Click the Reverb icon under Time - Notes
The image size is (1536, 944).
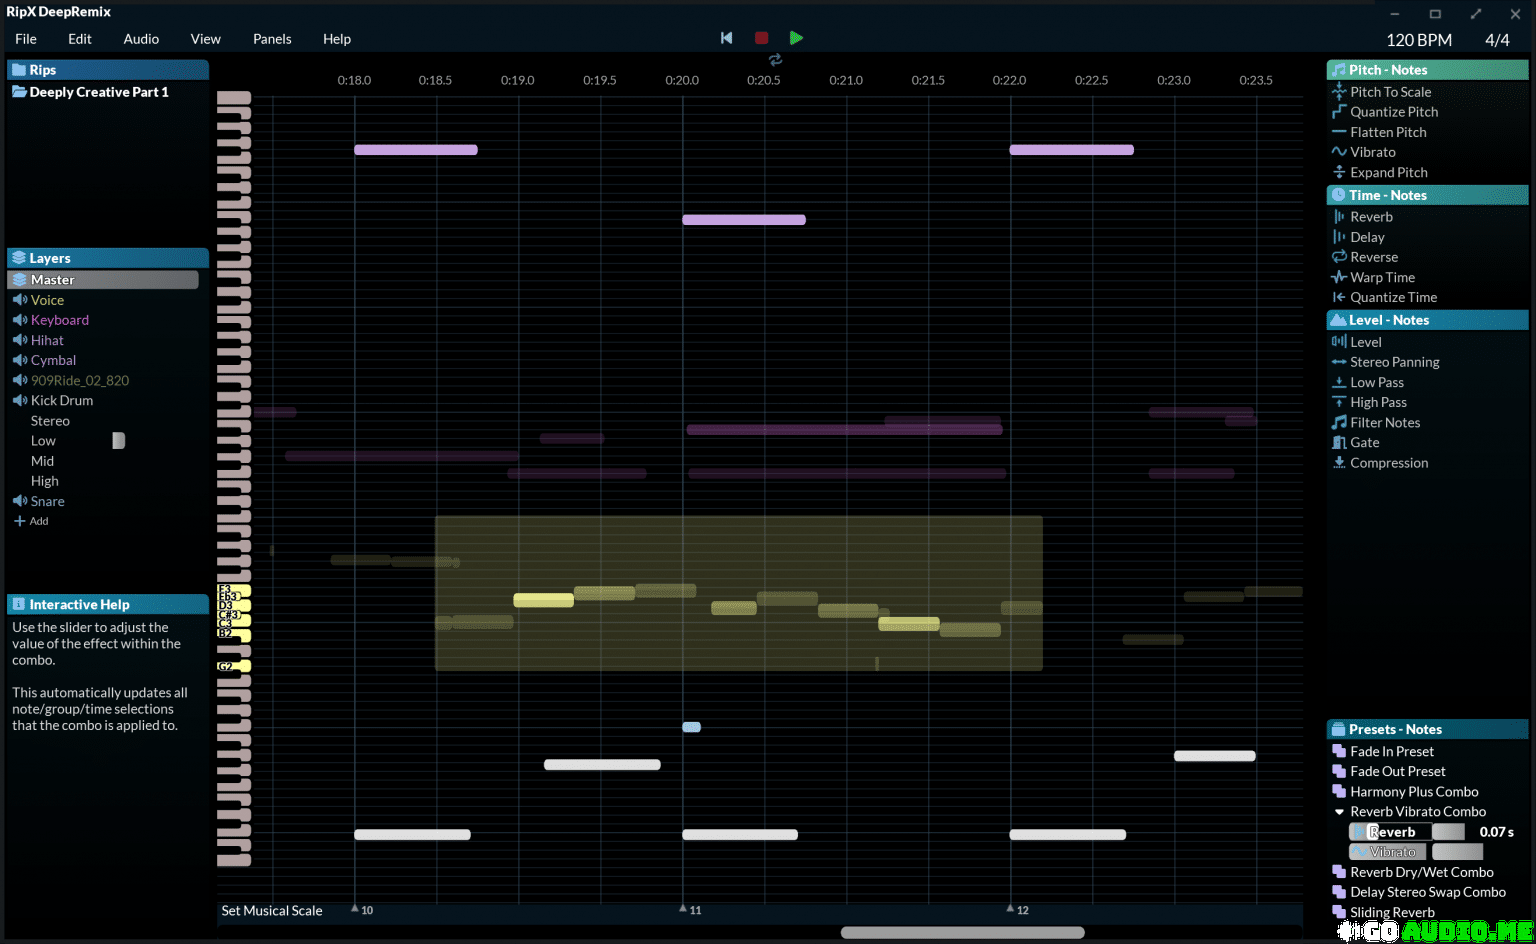coord(1339,216)
